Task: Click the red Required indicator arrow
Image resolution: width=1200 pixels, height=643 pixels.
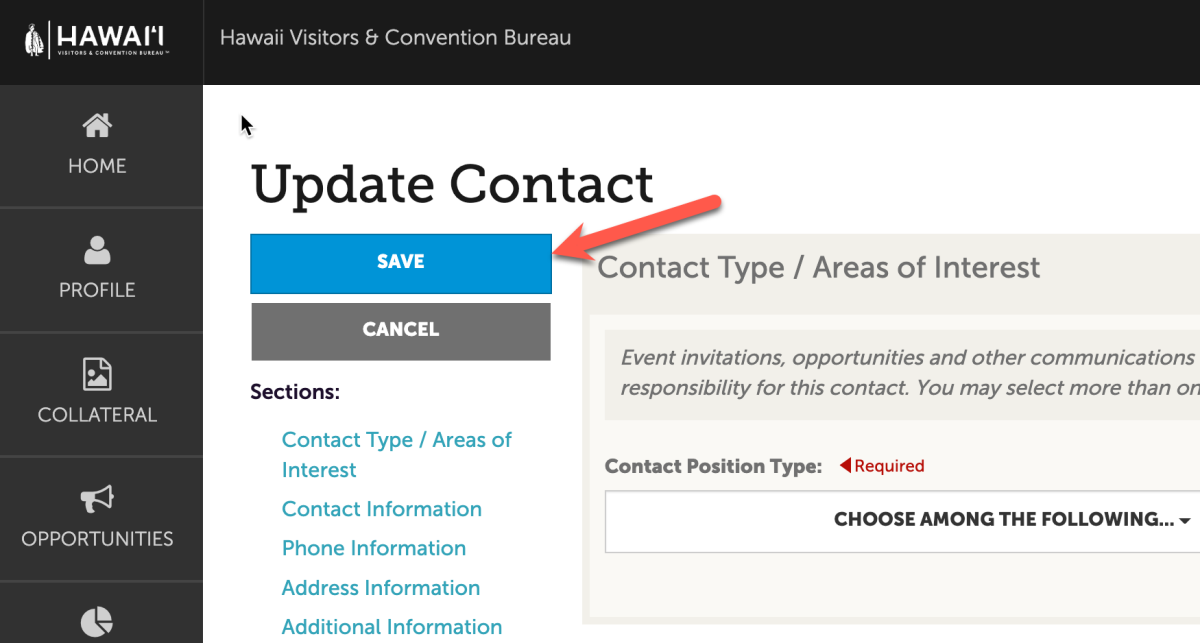Action: (845, 465)
